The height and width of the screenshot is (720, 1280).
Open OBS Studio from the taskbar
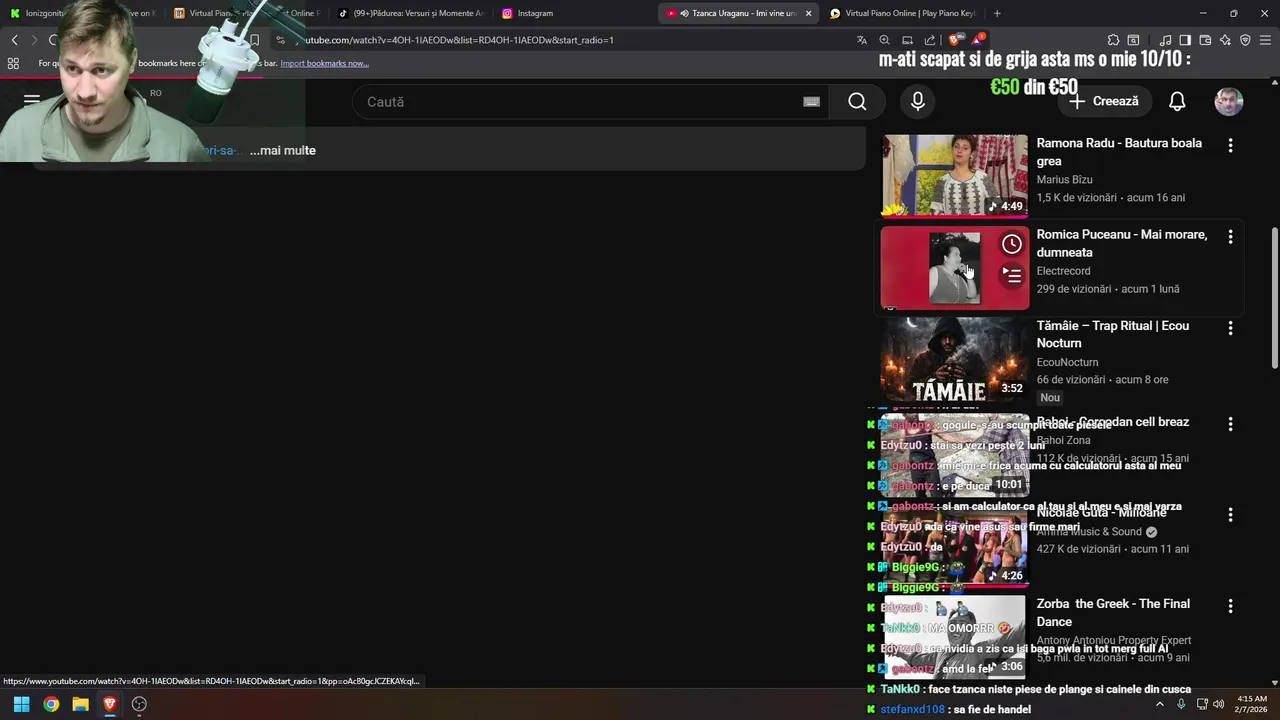click(x=139, y=704)
